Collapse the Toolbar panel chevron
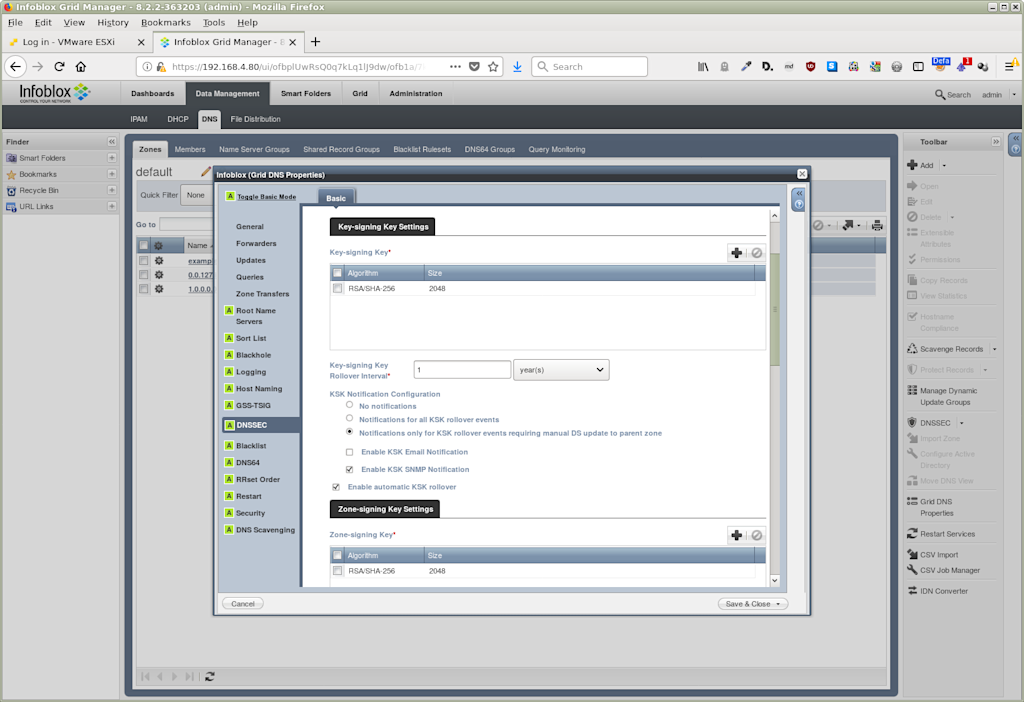1024x702 pixels. (995, 142)
